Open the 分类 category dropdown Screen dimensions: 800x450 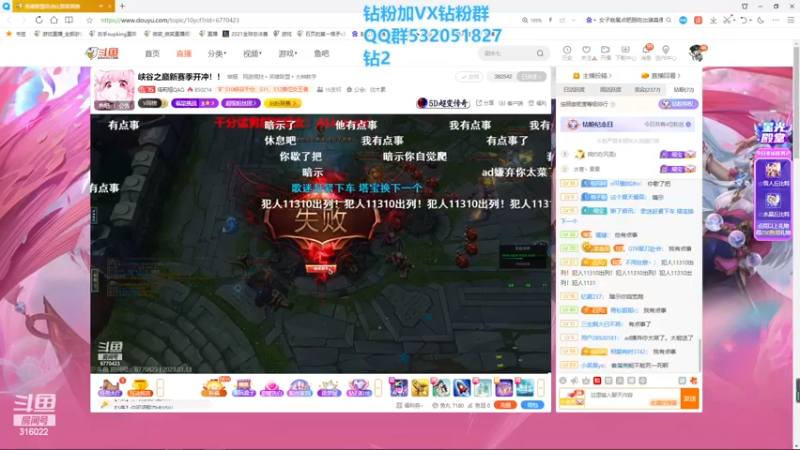click(x=216, y=53)
